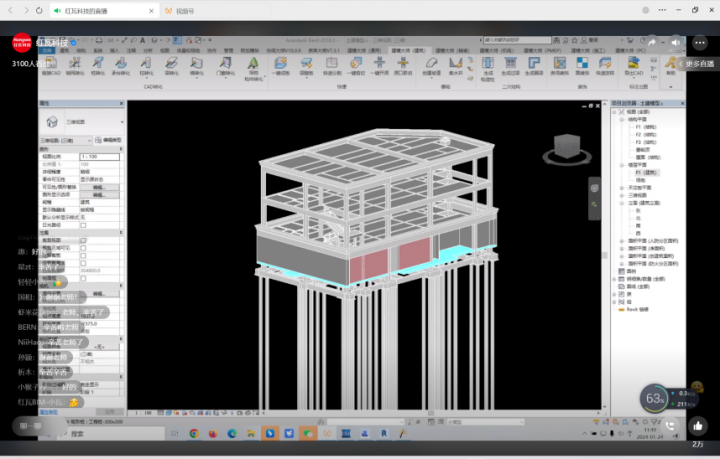Click the 生成构造柱 ribbon tool
This screenshot has height=459, width=720.
click(488, 67)
